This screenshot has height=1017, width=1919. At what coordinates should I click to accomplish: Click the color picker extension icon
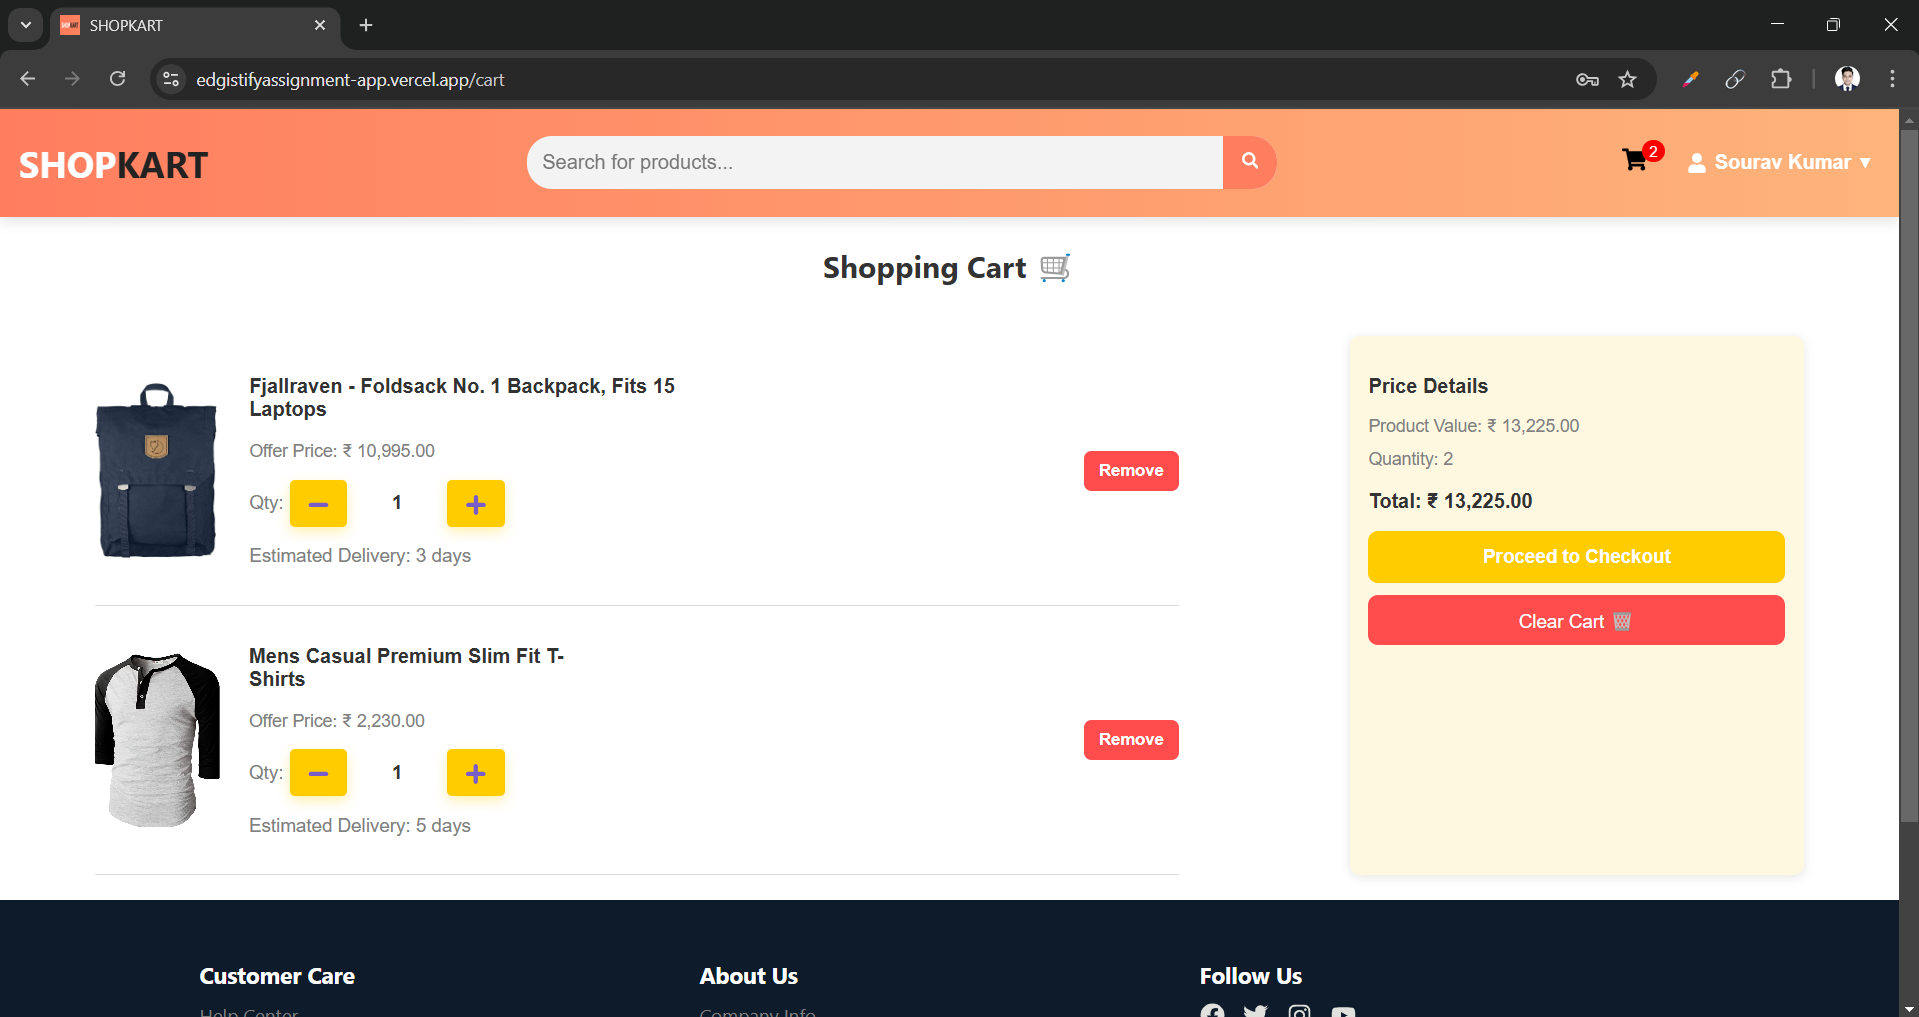[x=1691, y=79]
